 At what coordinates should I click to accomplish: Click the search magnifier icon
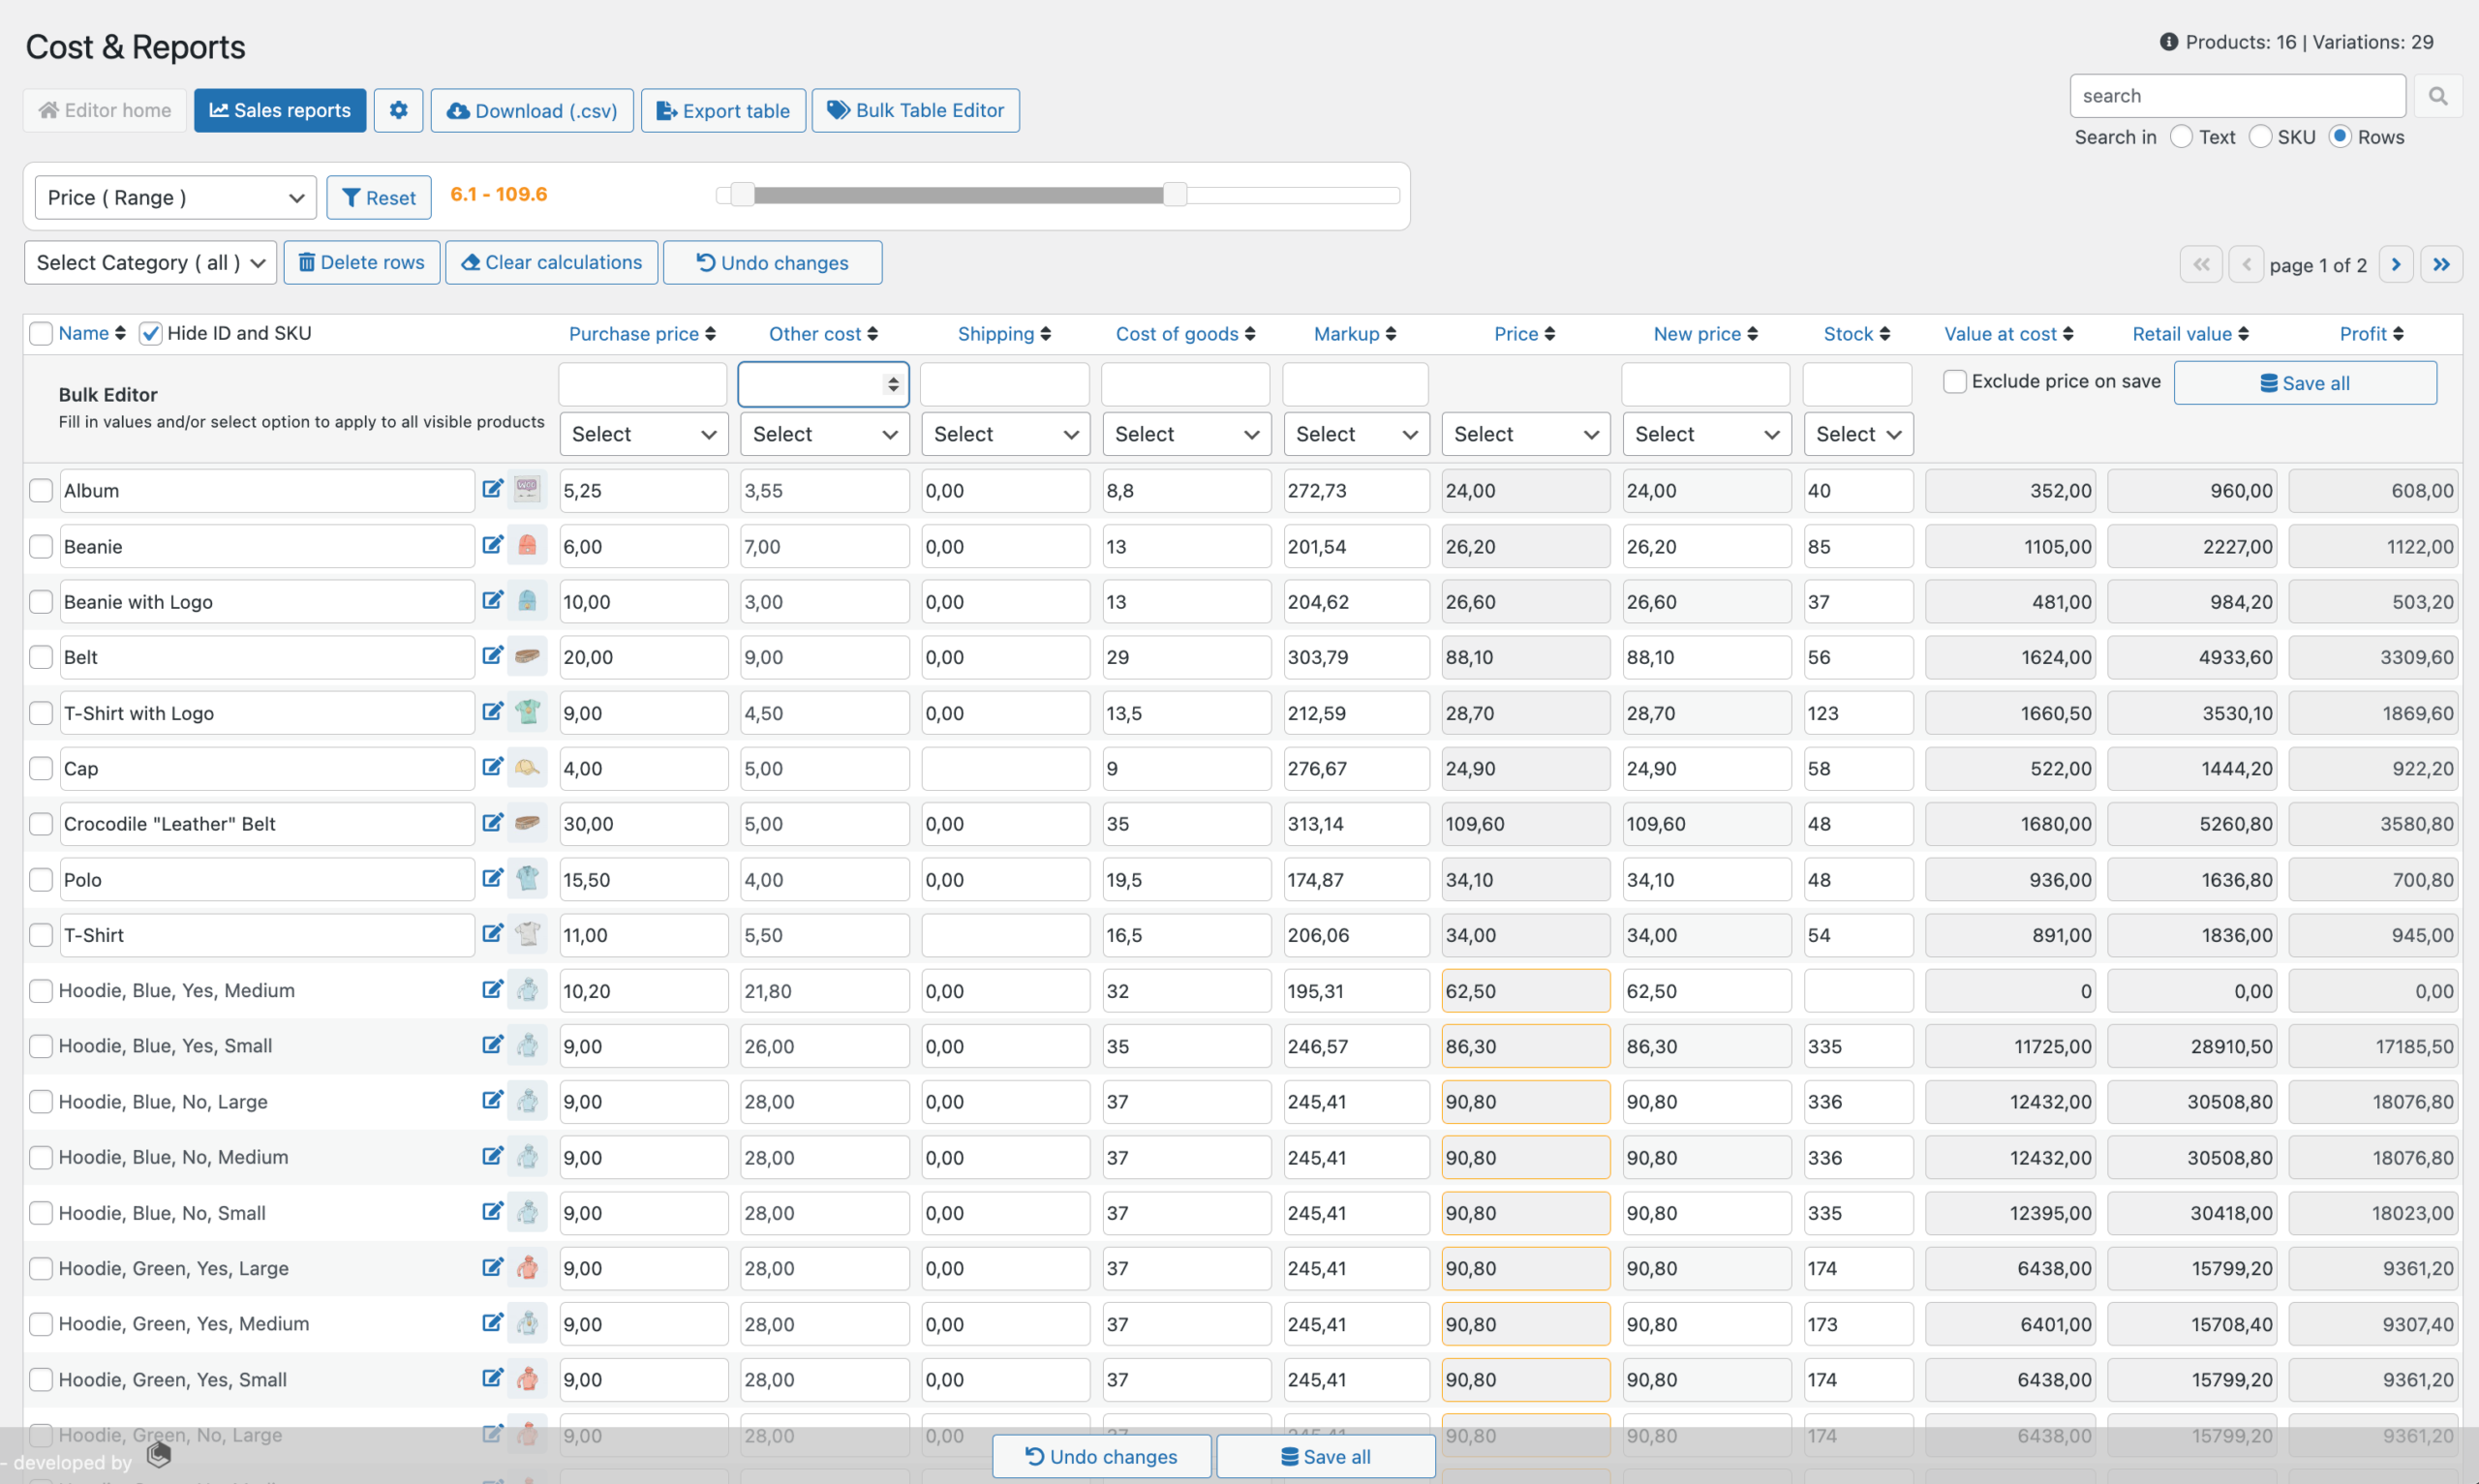2438,96
